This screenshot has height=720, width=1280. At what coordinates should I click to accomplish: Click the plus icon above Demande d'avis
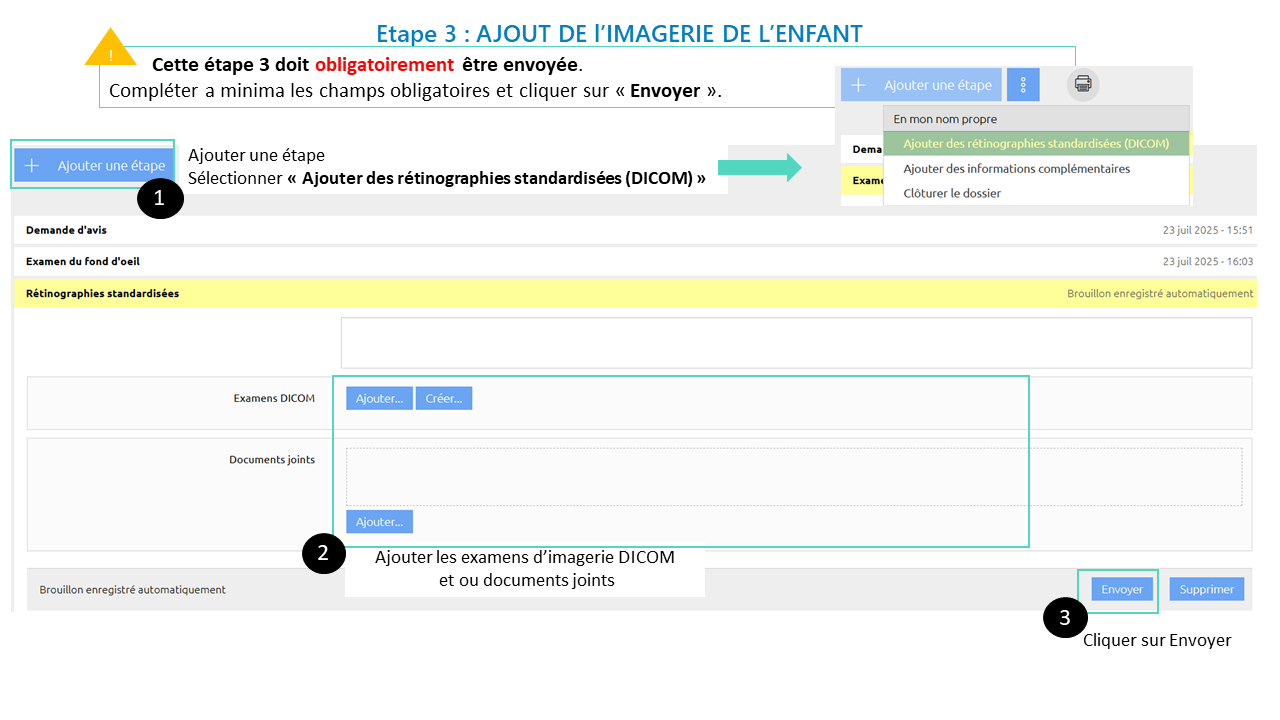(x=32, y=166)
